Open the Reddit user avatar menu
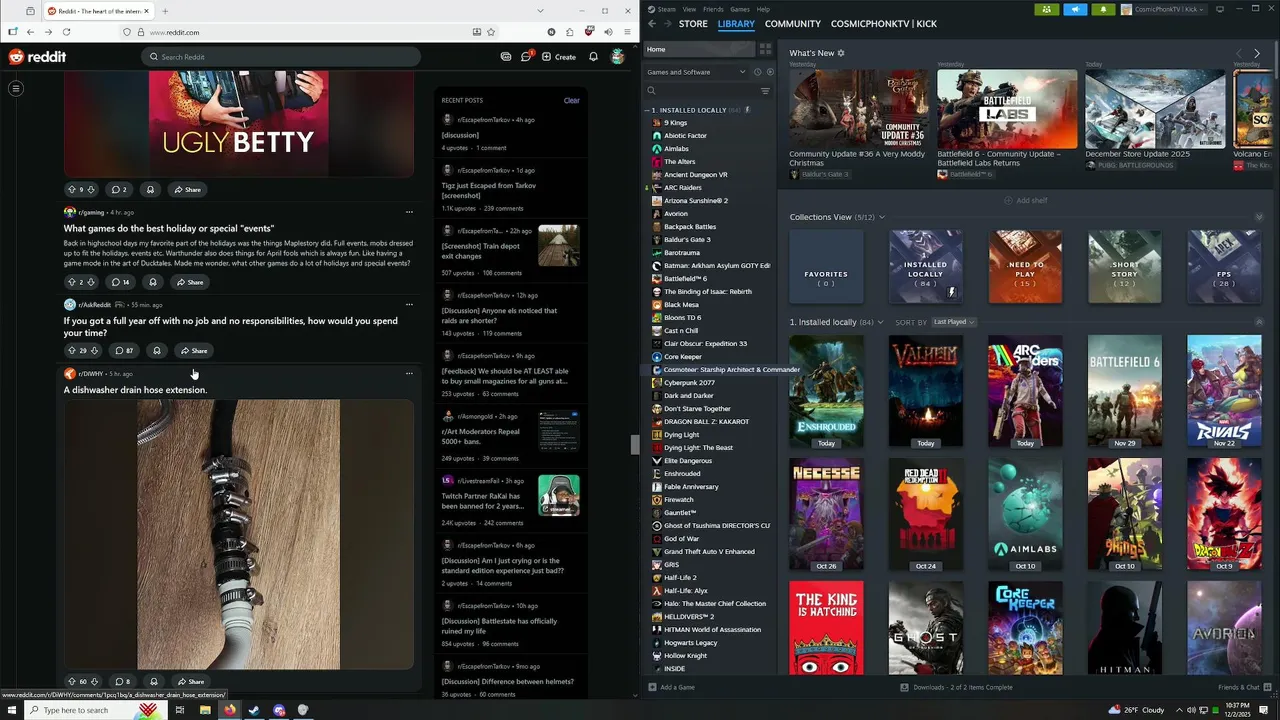Image resolution: width=1280 pixels, height=720 pixels. coord(618,57)
